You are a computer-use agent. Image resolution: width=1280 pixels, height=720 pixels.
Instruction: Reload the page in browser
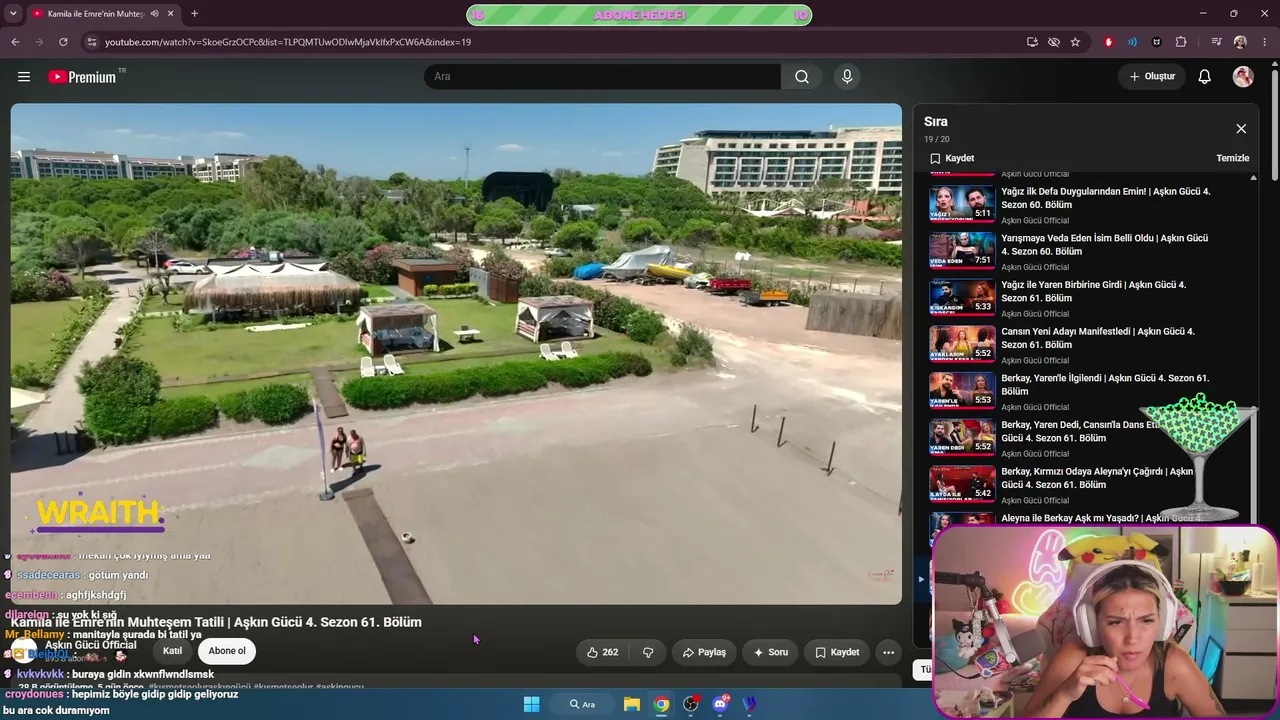[x=63, y=42]
